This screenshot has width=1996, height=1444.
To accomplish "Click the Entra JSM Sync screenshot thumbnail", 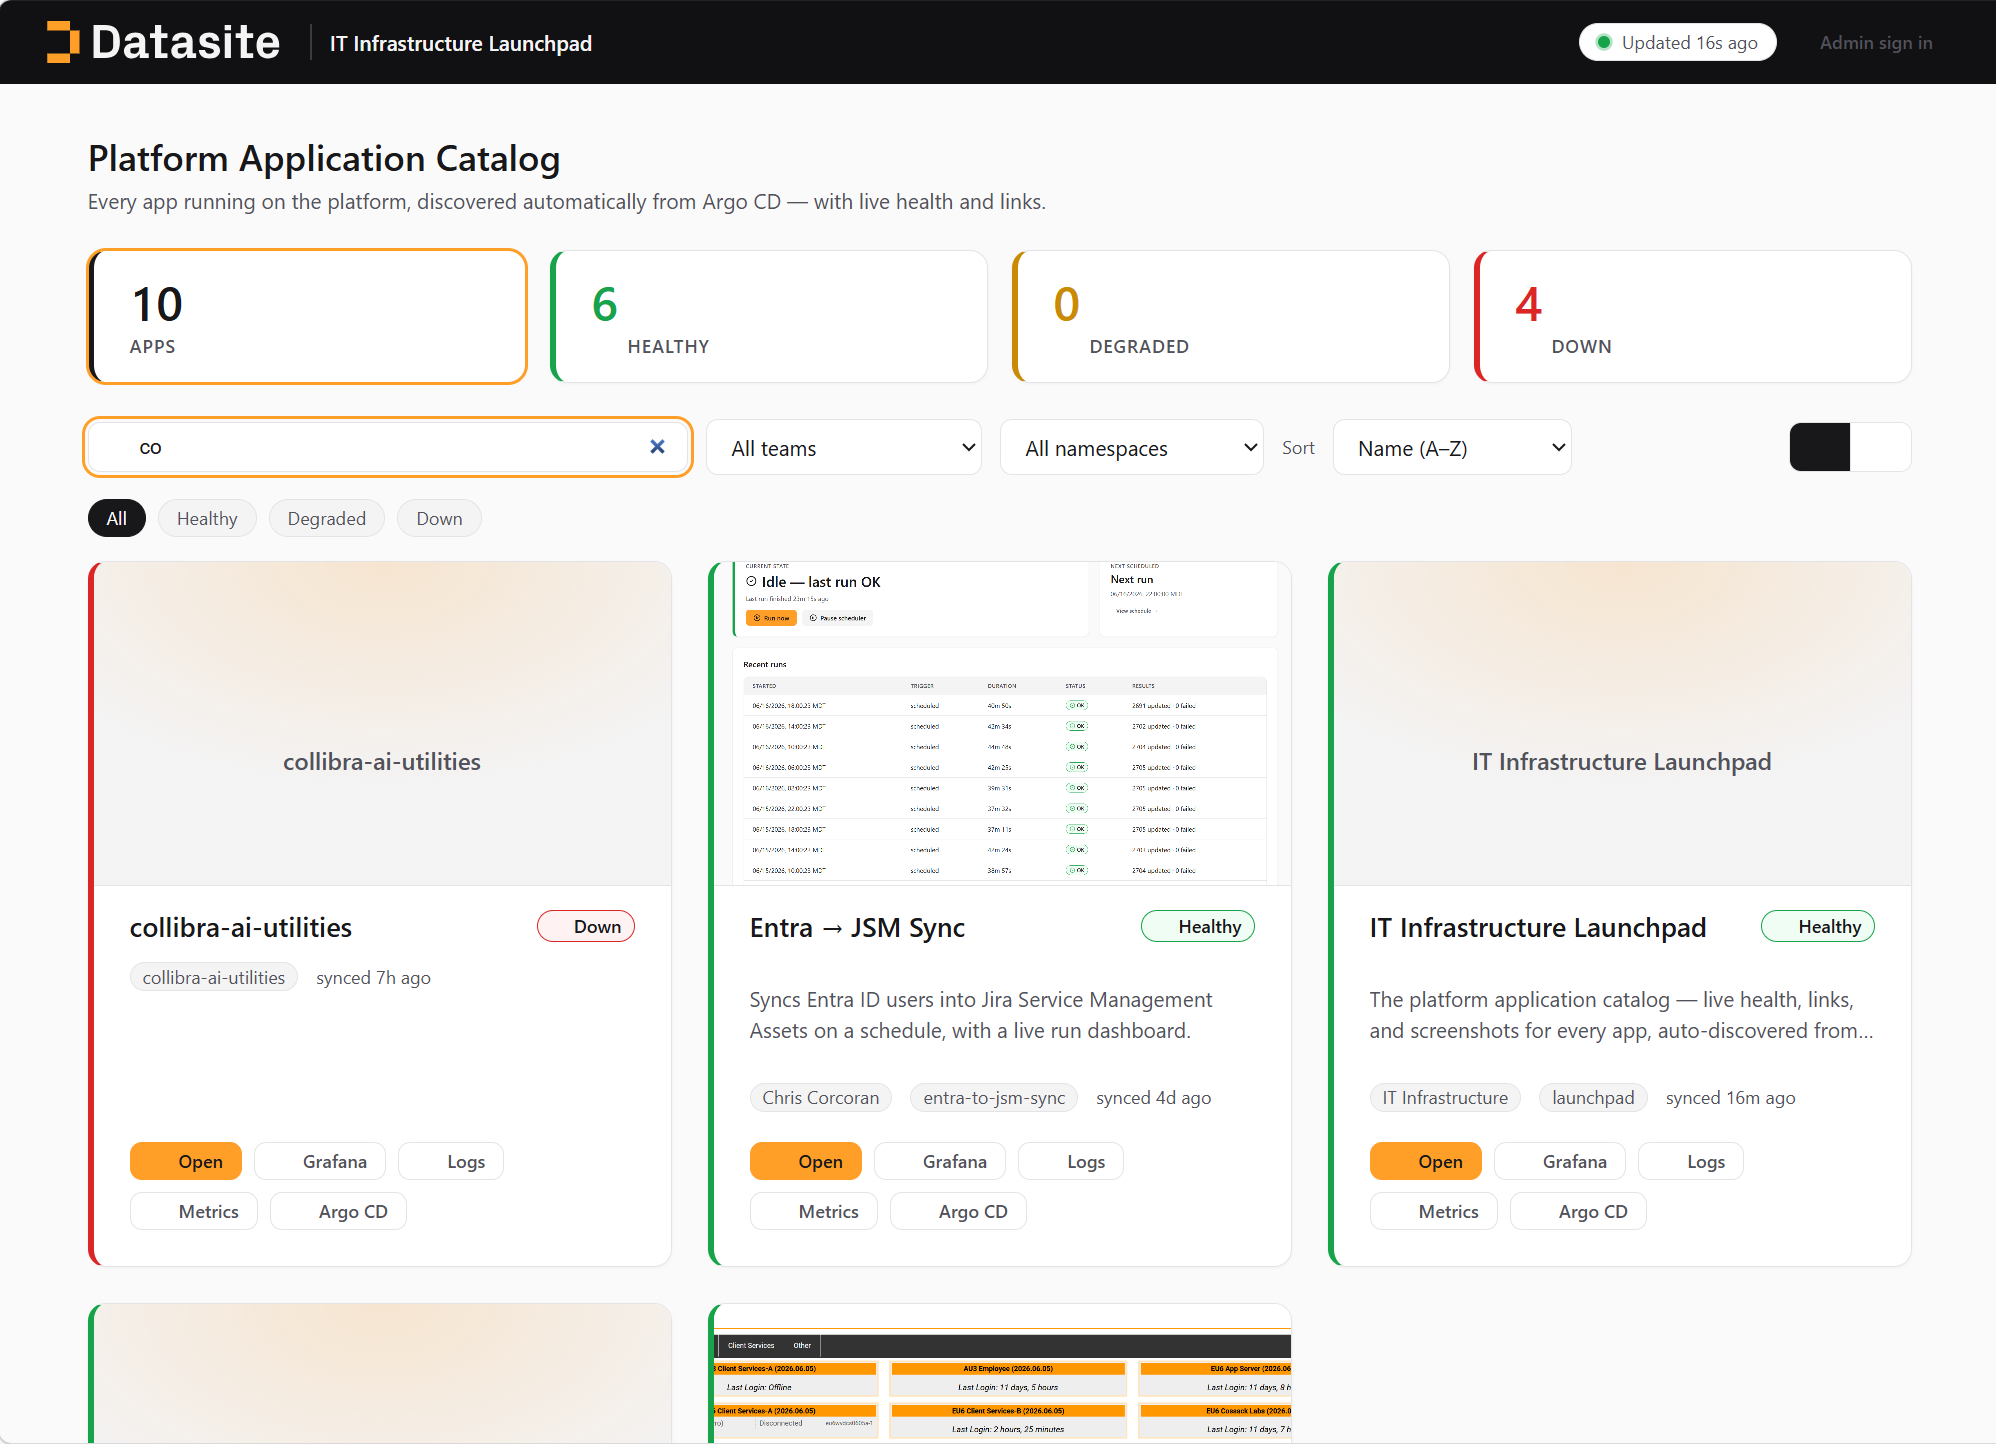I will [x=1002, y=724].
